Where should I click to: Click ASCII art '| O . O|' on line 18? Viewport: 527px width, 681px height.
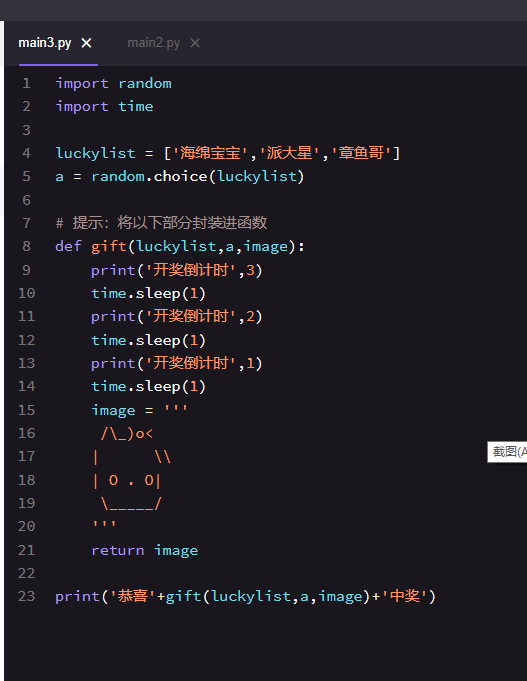(127, 480)
